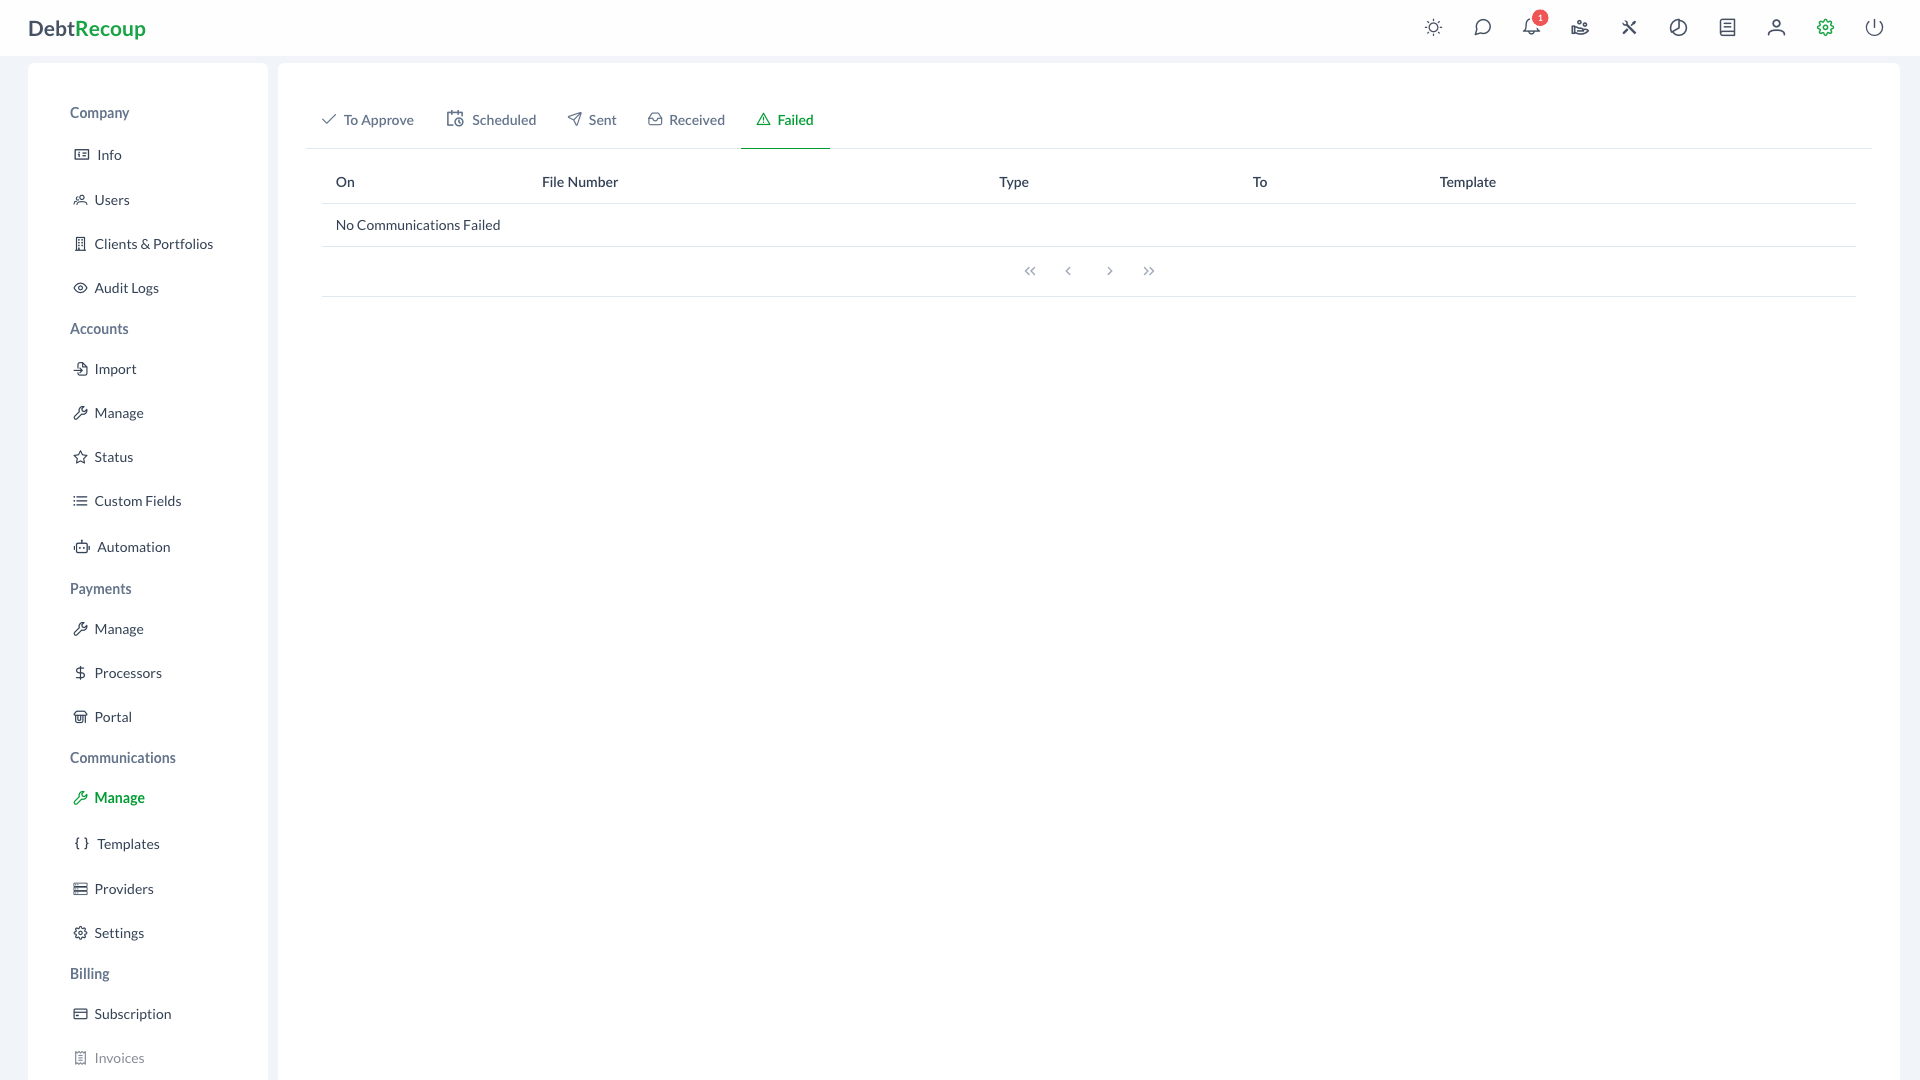Jump to the last page arrows
The height and width of the screenshot is (1080, 1920).
tap(1149, 271)
